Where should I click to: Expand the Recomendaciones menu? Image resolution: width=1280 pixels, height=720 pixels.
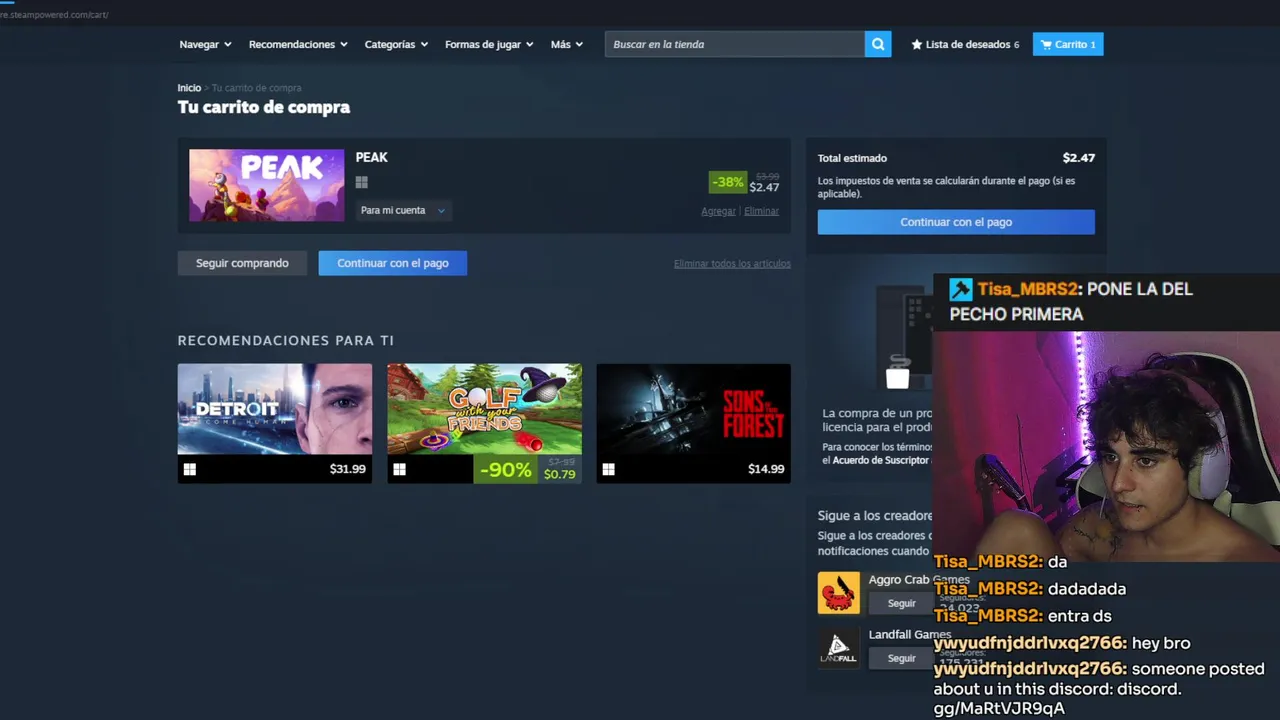click(298, 44)
